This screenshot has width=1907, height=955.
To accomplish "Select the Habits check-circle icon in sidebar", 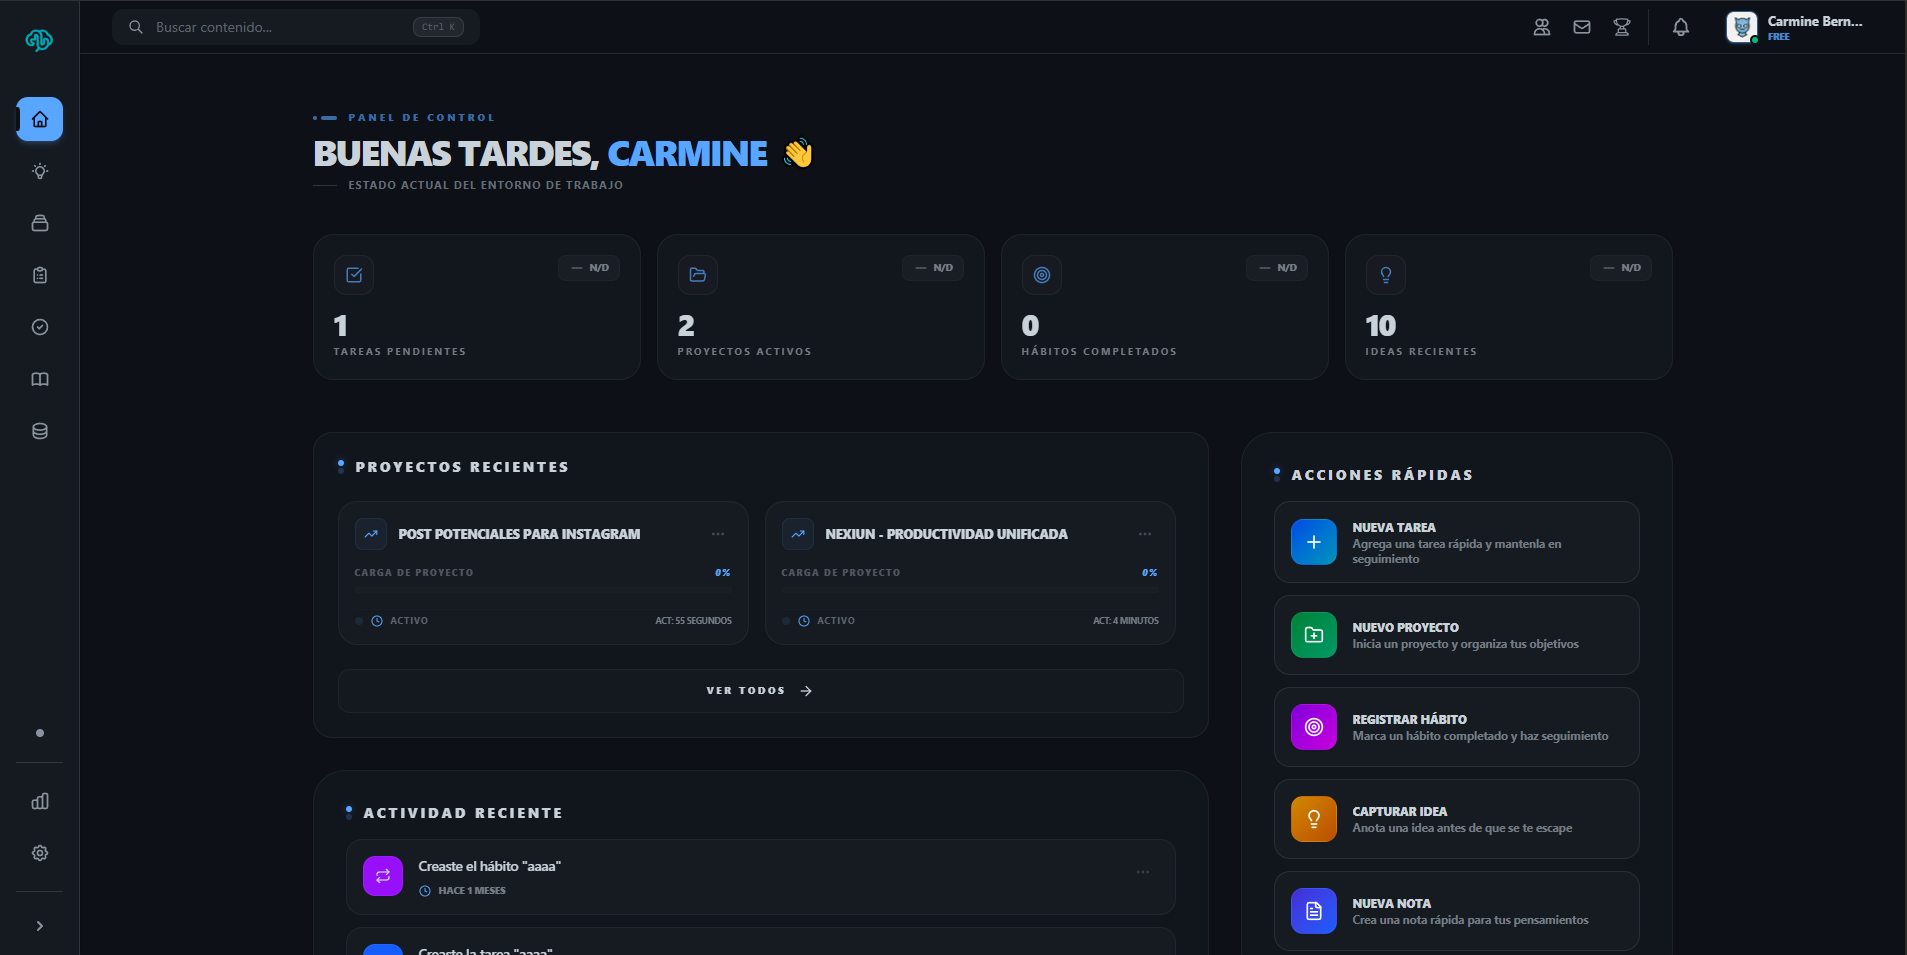I will (39, 327).
